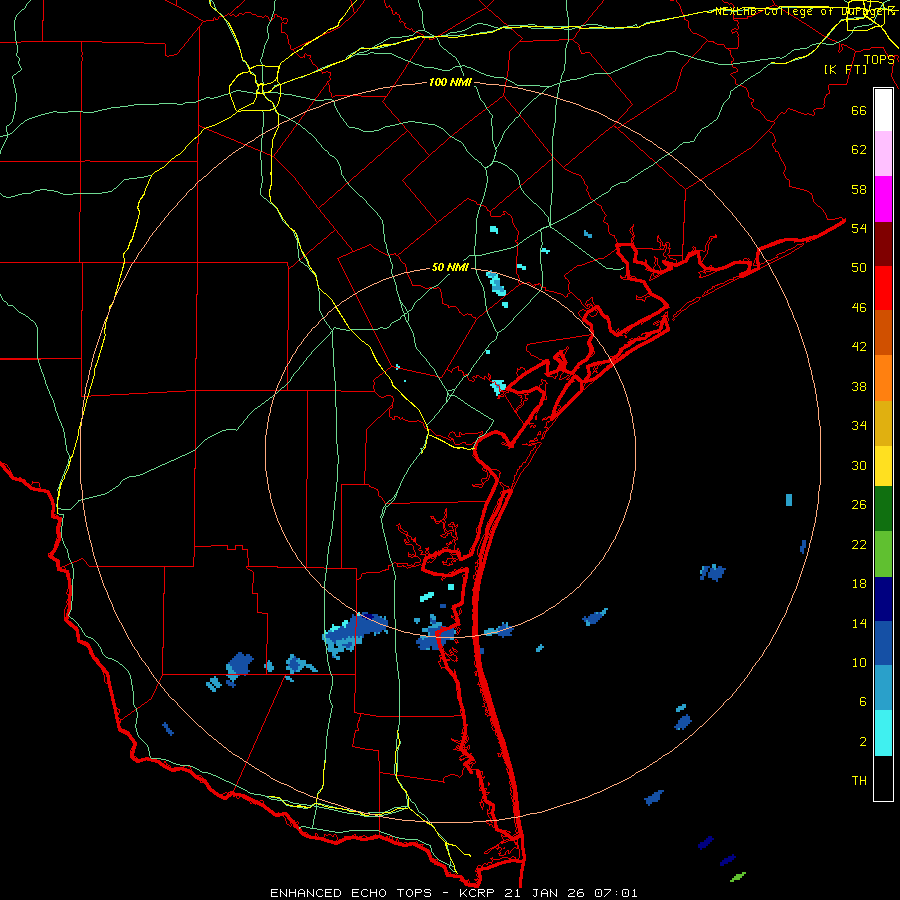Click the '42' legend value

(859, 347)
